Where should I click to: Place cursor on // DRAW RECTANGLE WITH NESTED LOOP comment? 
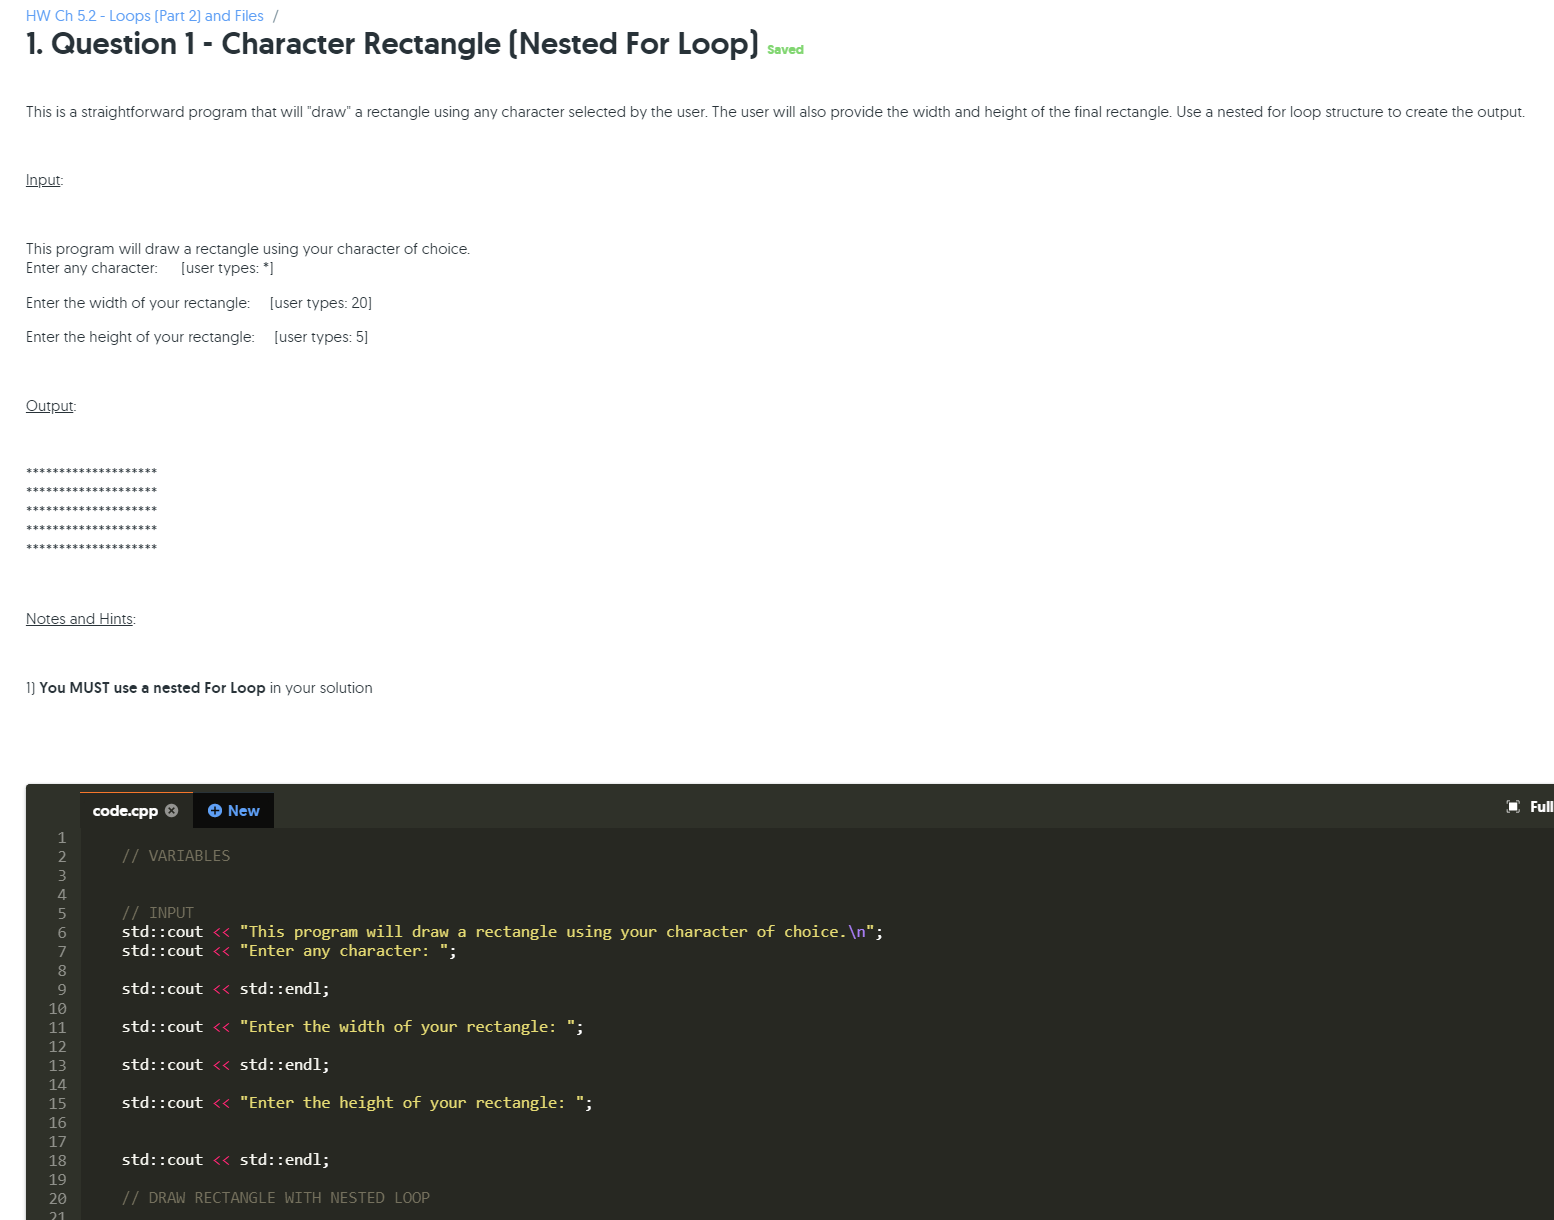click(276, 1198)
